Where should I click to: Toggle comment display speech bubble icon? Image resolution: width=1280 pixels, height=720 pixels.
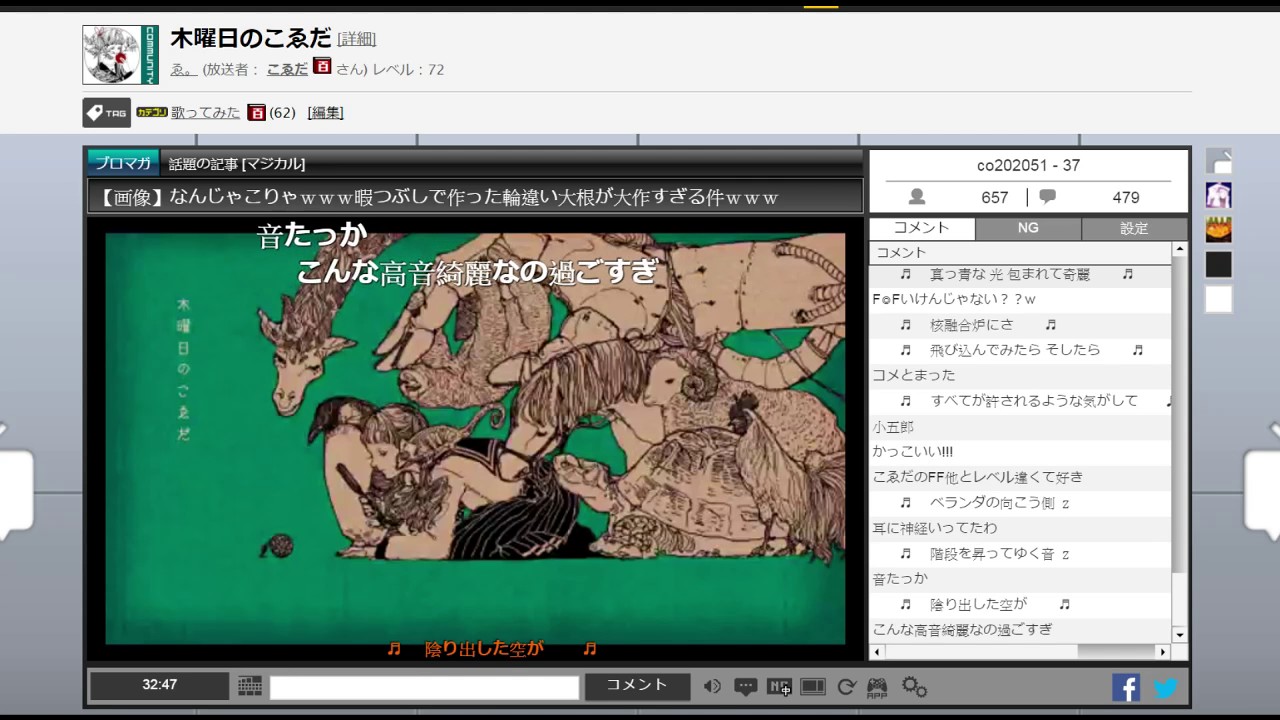point(745,686)
